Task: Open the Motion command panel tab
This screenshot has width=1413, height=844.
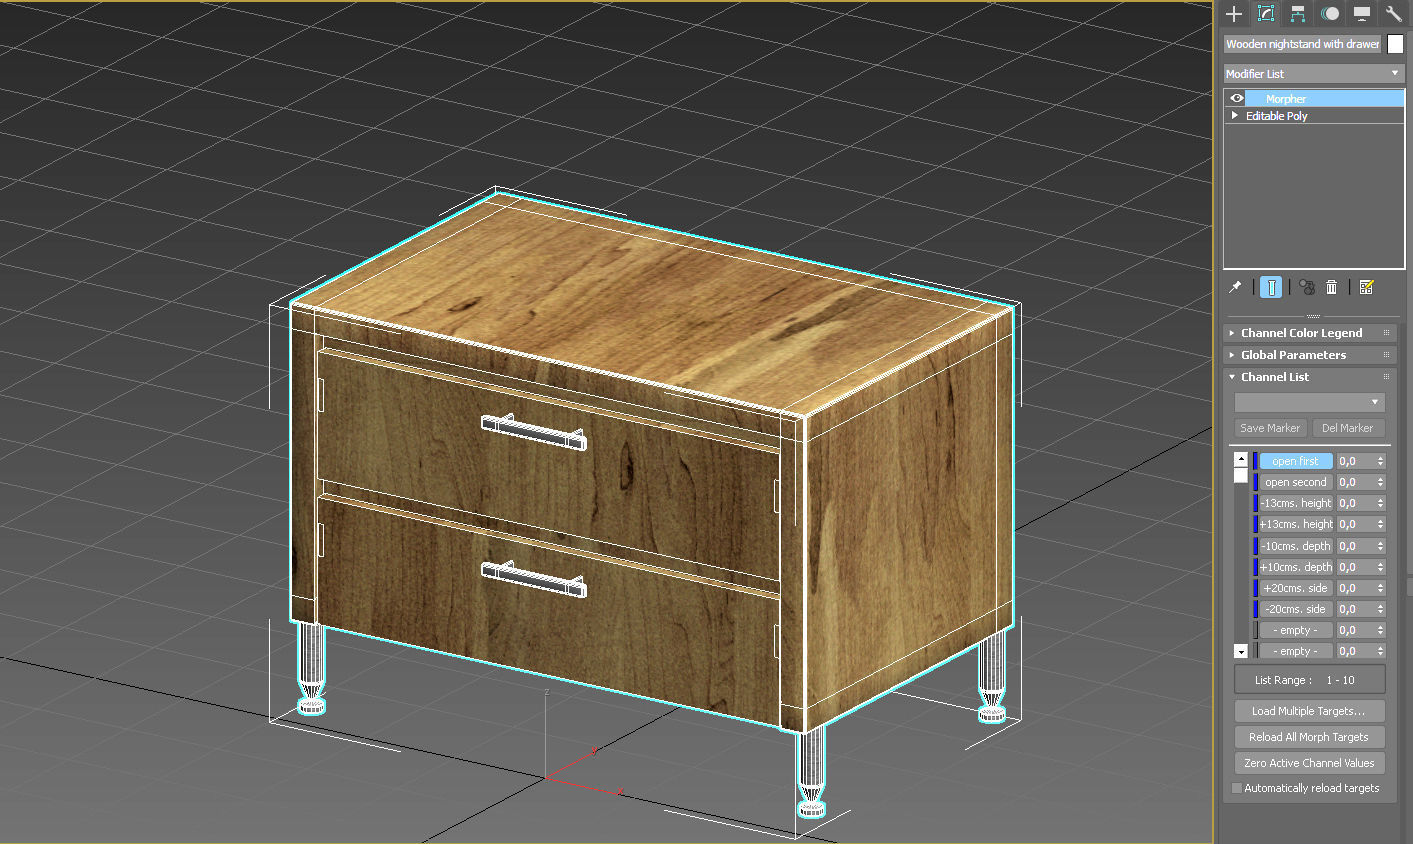Action: pyautogui.click(x=1329, y=14)
